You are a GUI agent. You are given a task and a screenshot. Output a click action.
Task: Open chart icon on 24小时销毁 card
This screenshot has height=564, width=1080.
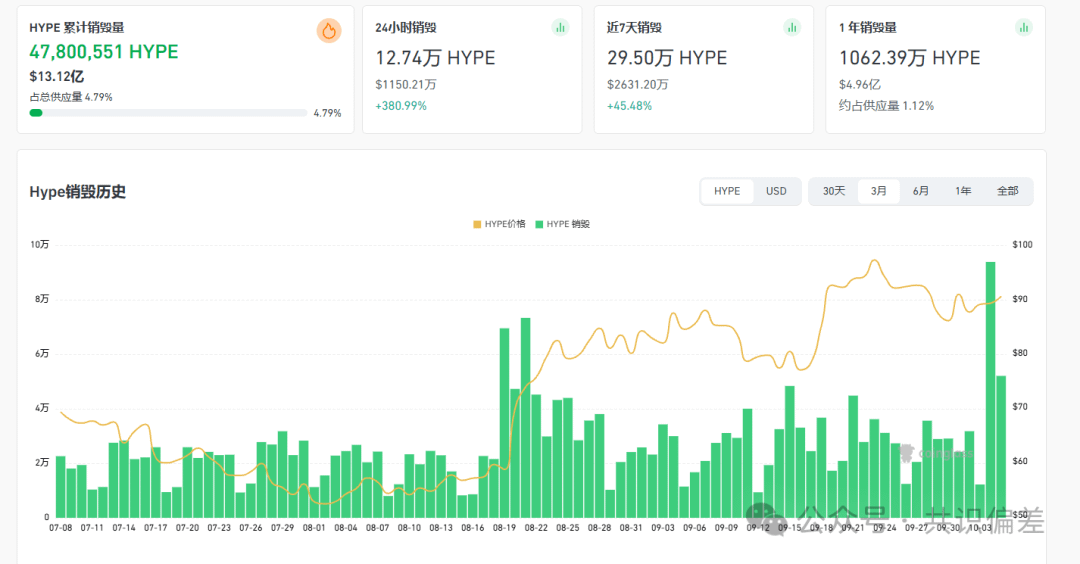tap(560, 28)
